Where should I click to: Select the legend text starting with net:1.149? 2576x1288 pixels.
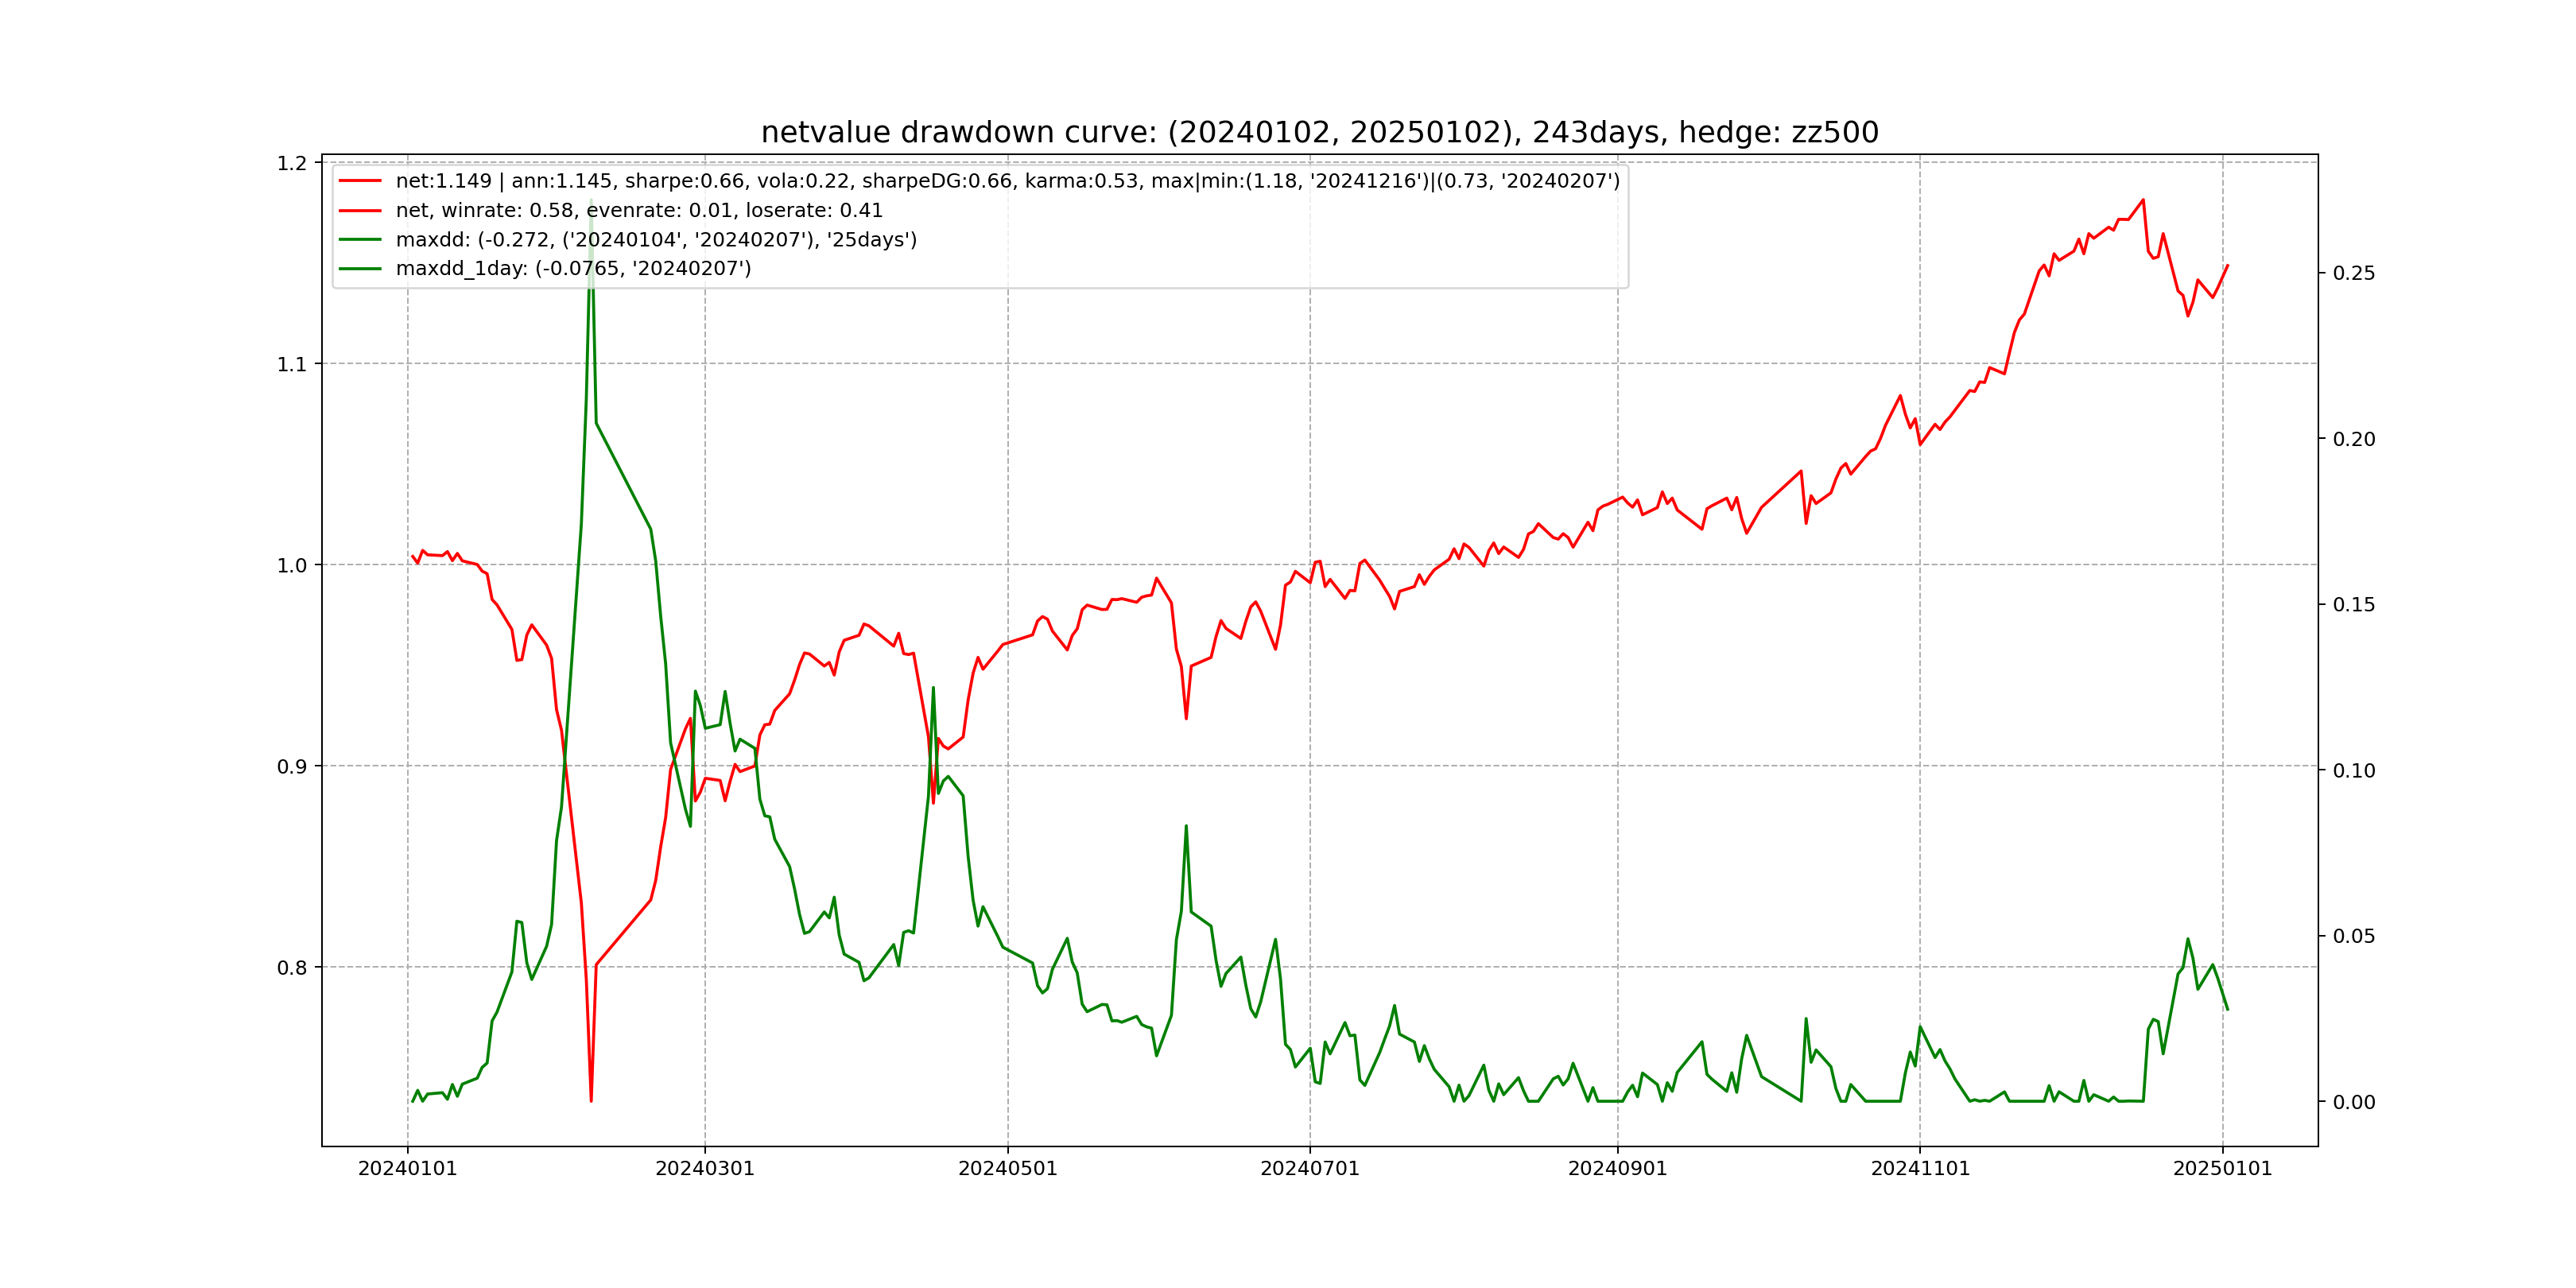(x=1007, y=181)
